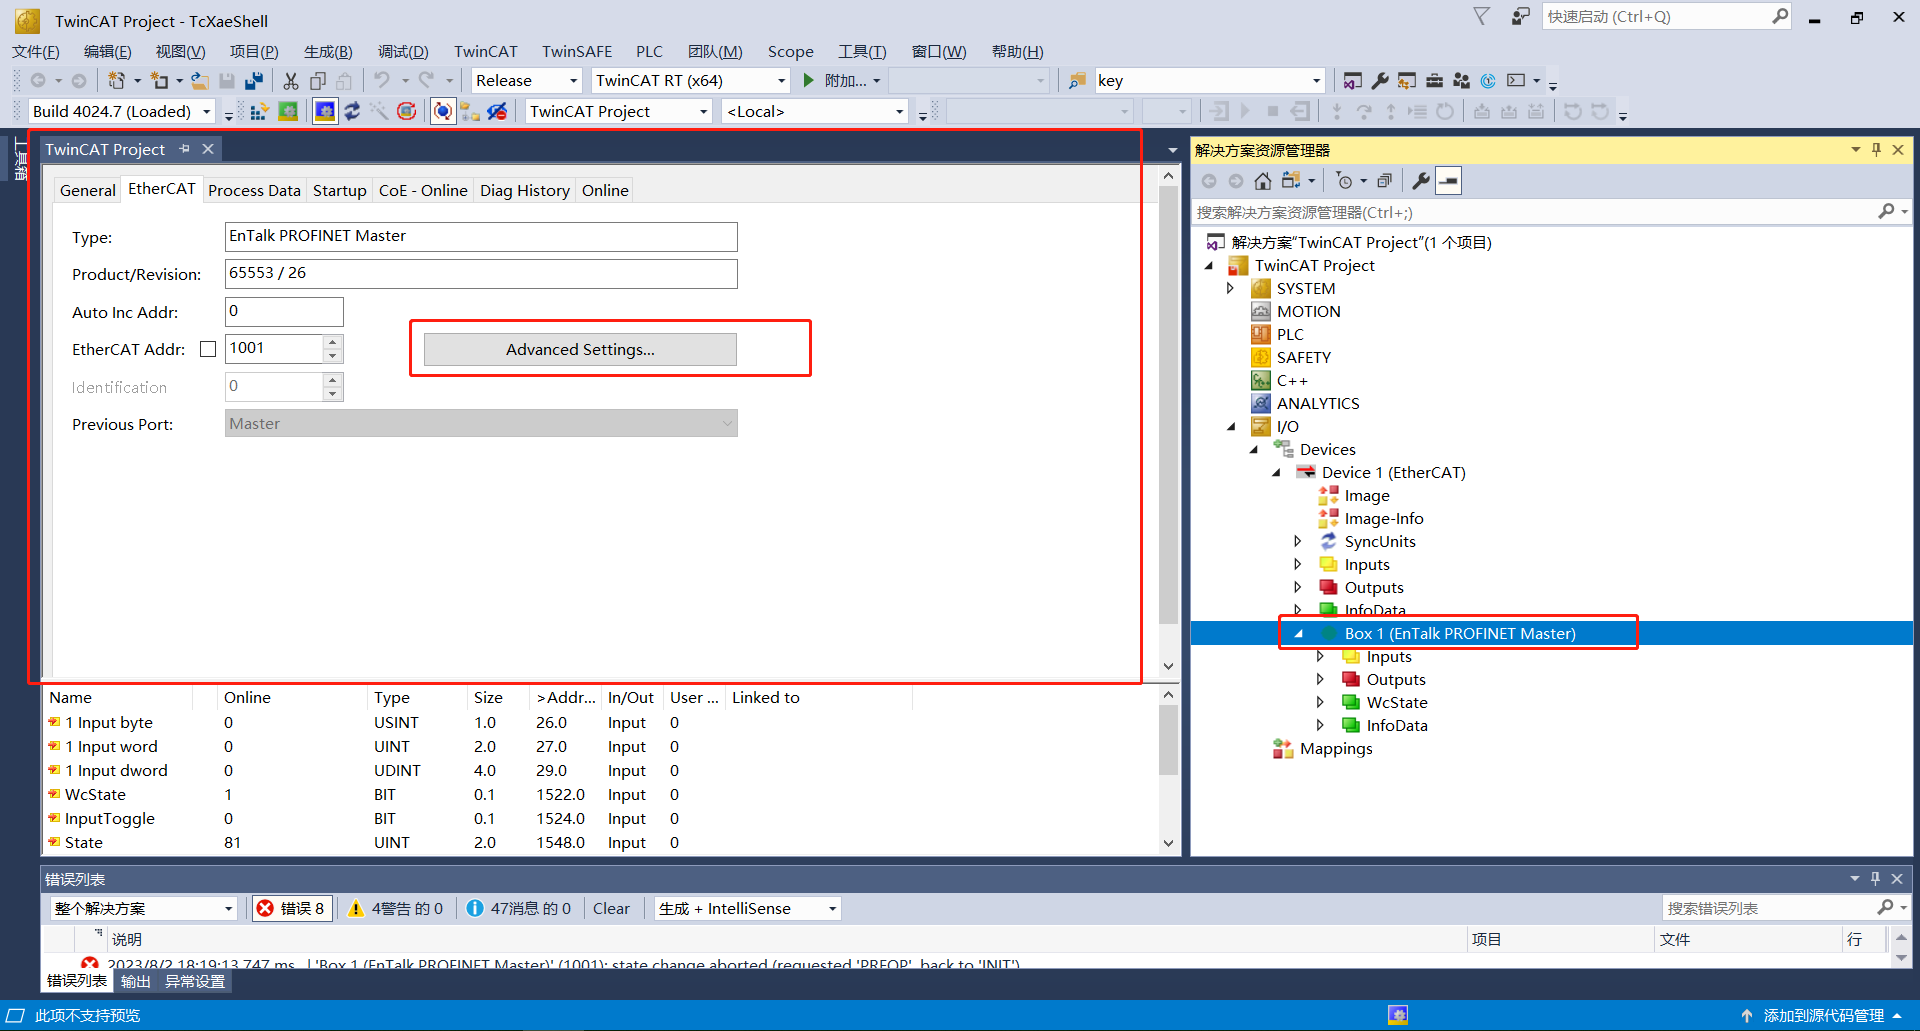Open the Release configuration dropdown
1920x1031 pixels.
click(x=574, y=81)
